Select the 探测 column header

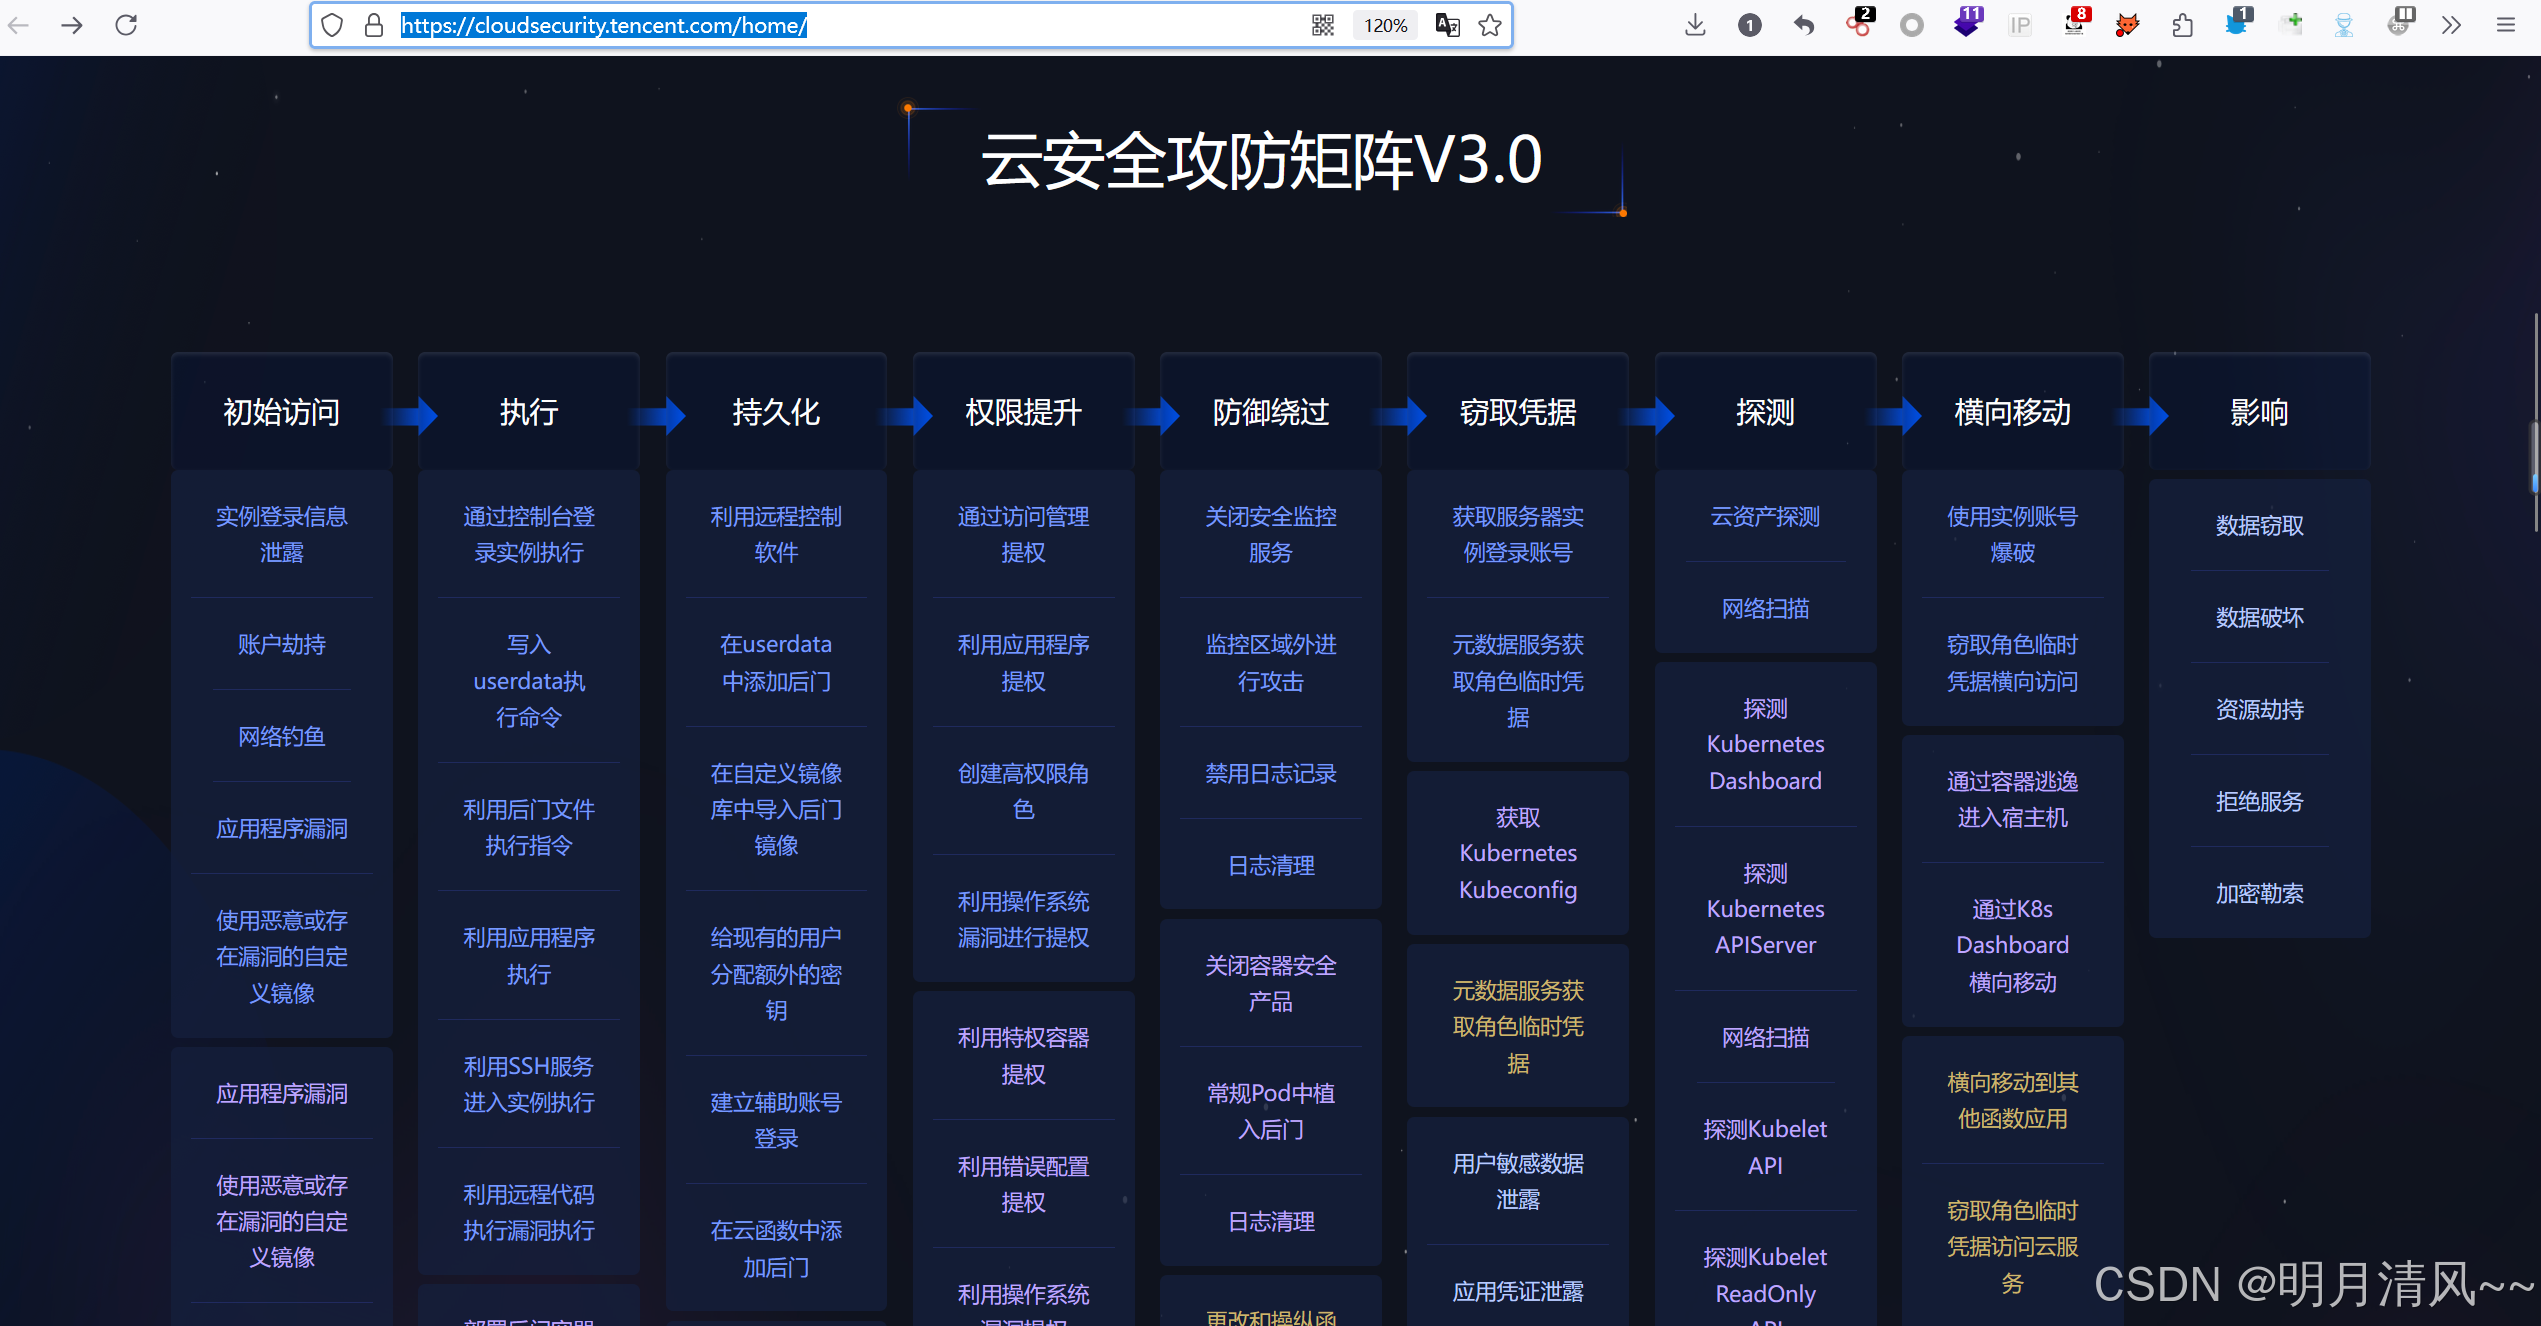(x=1766, y=412)
